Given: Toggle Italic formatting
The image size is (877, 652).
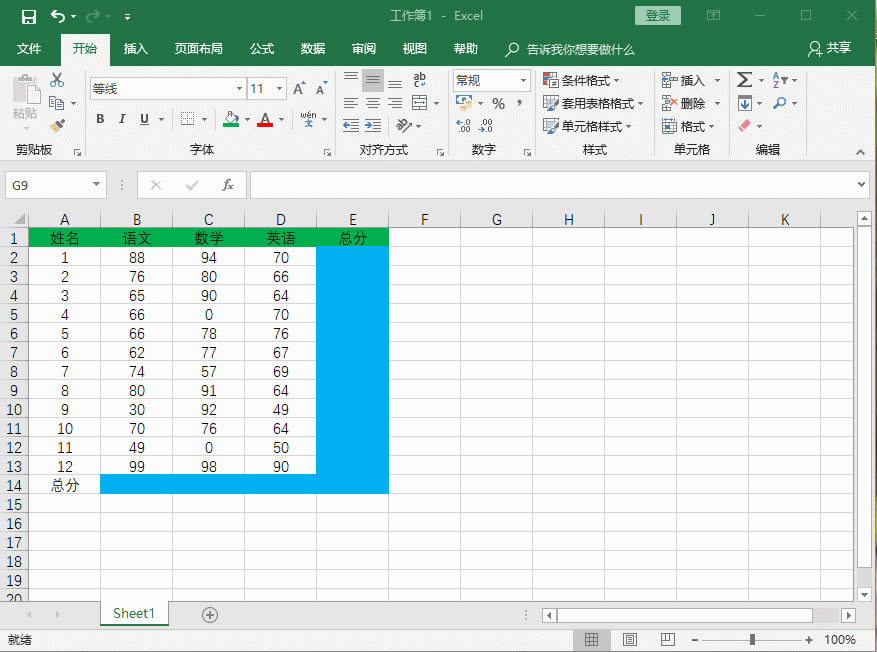Looking at the screenshot, I should point(122,119).
